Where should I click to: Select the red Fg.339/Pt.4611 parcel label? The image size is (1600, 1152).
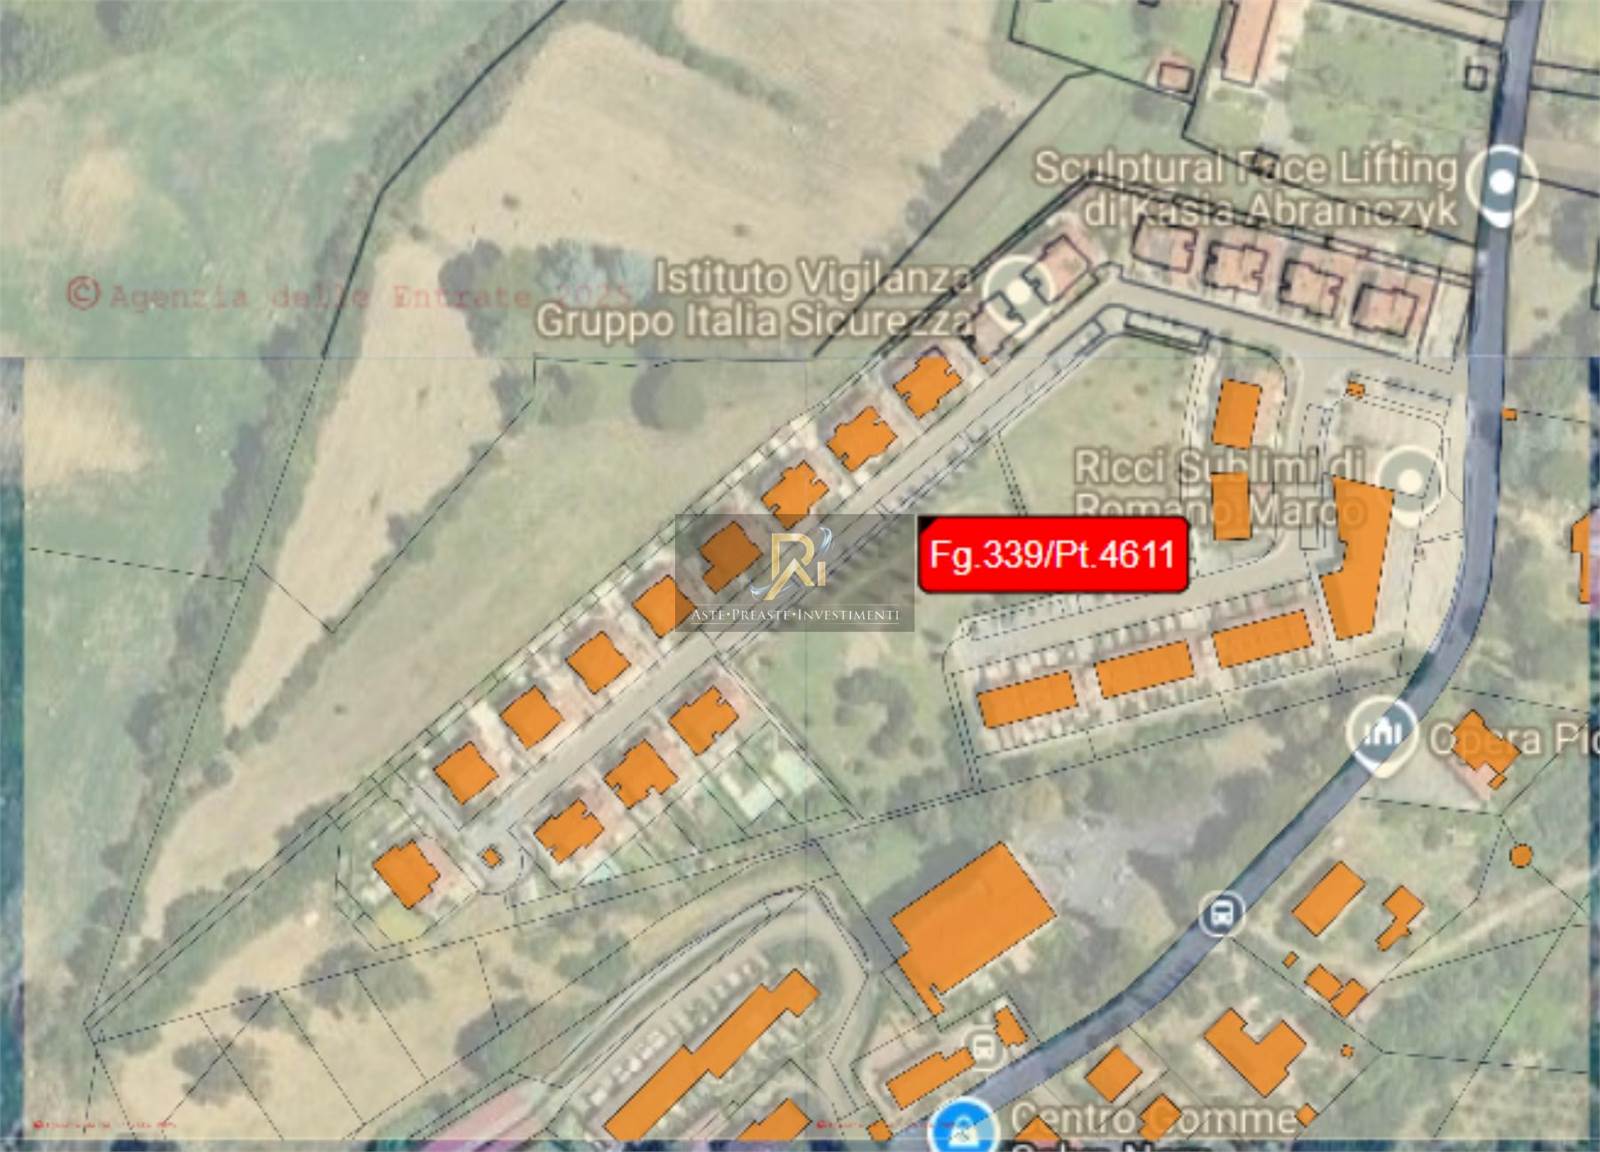tap(1053, 554)
